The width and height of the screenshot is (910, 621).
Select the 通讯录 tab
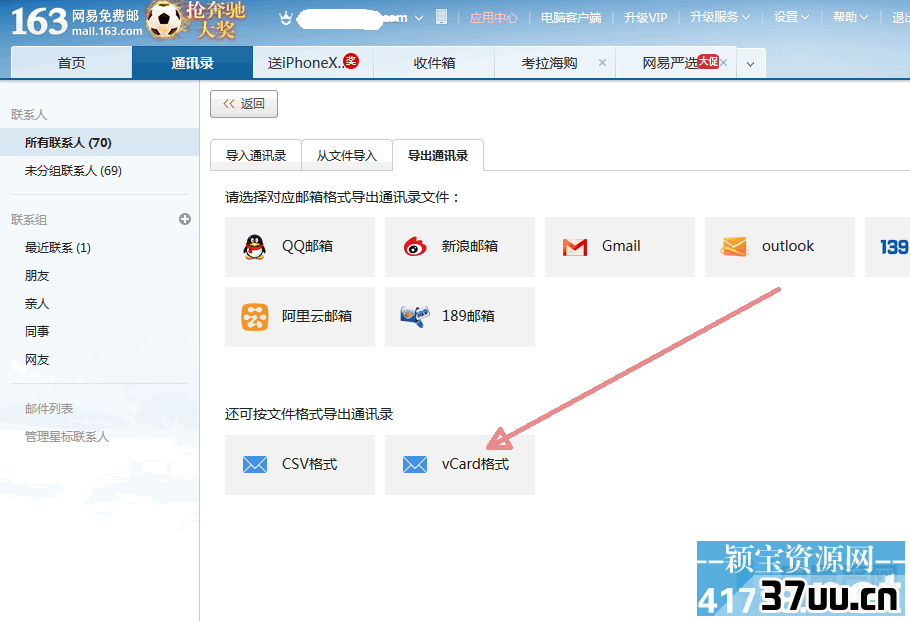tap(192, 63)
